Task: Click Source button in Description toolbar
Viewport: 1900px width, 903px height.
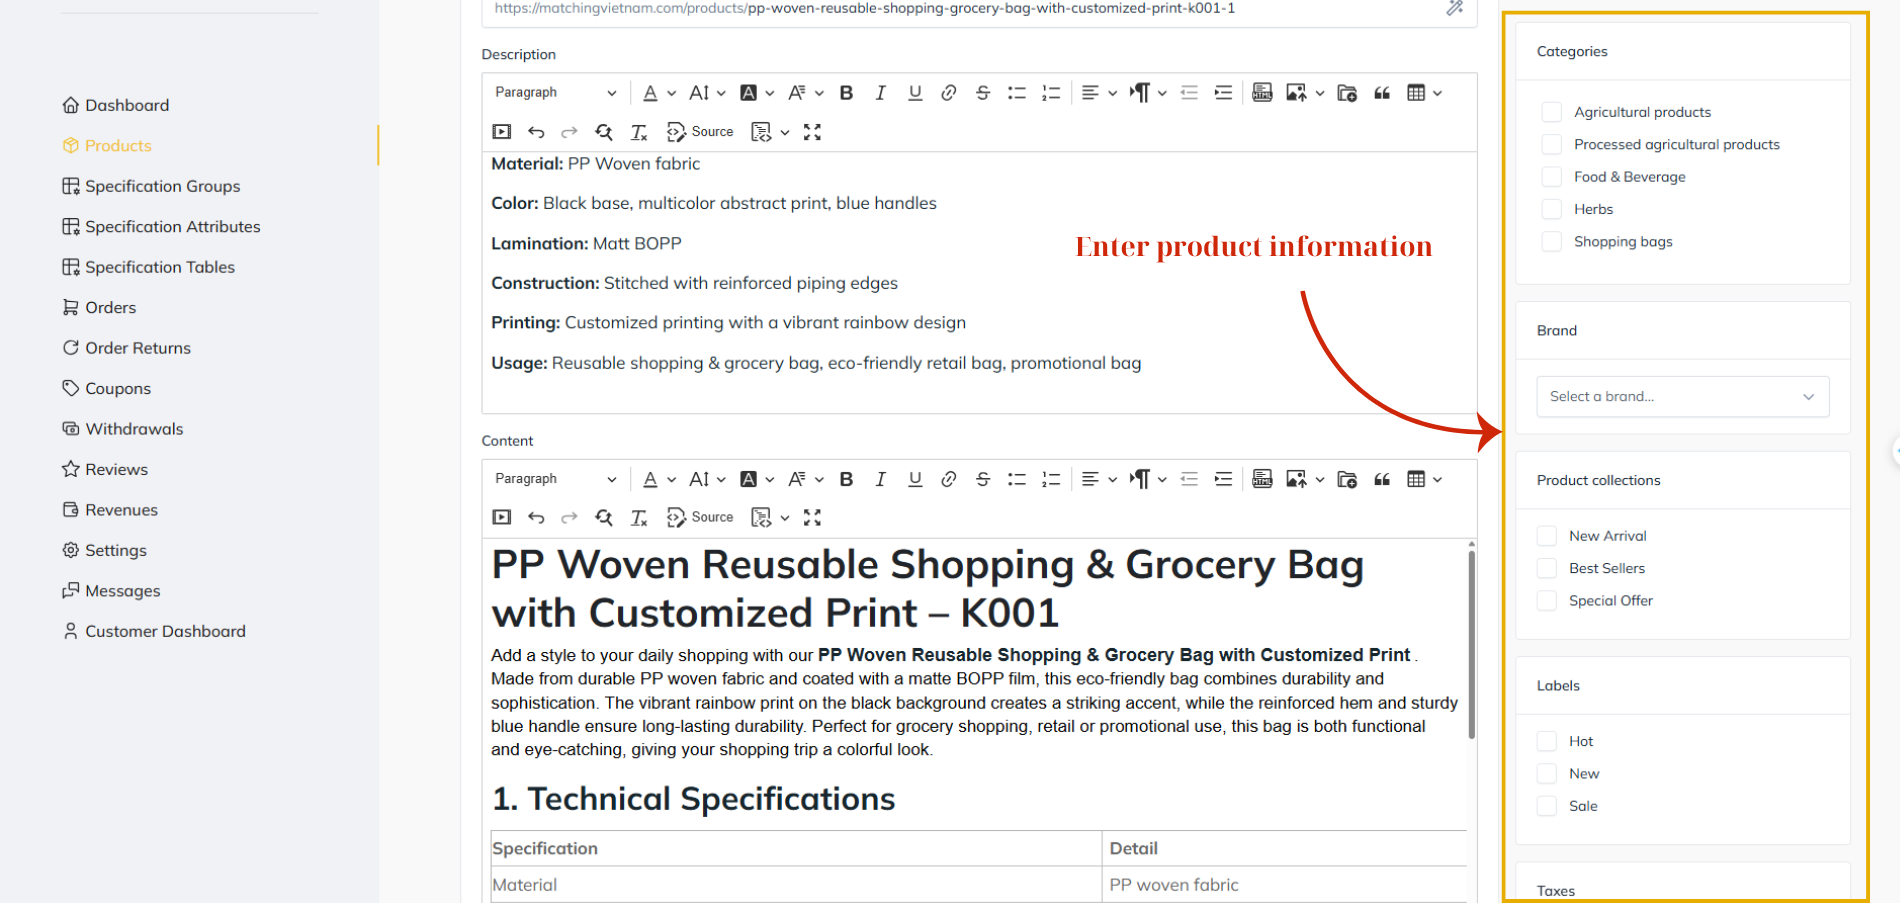Action: 700,132
